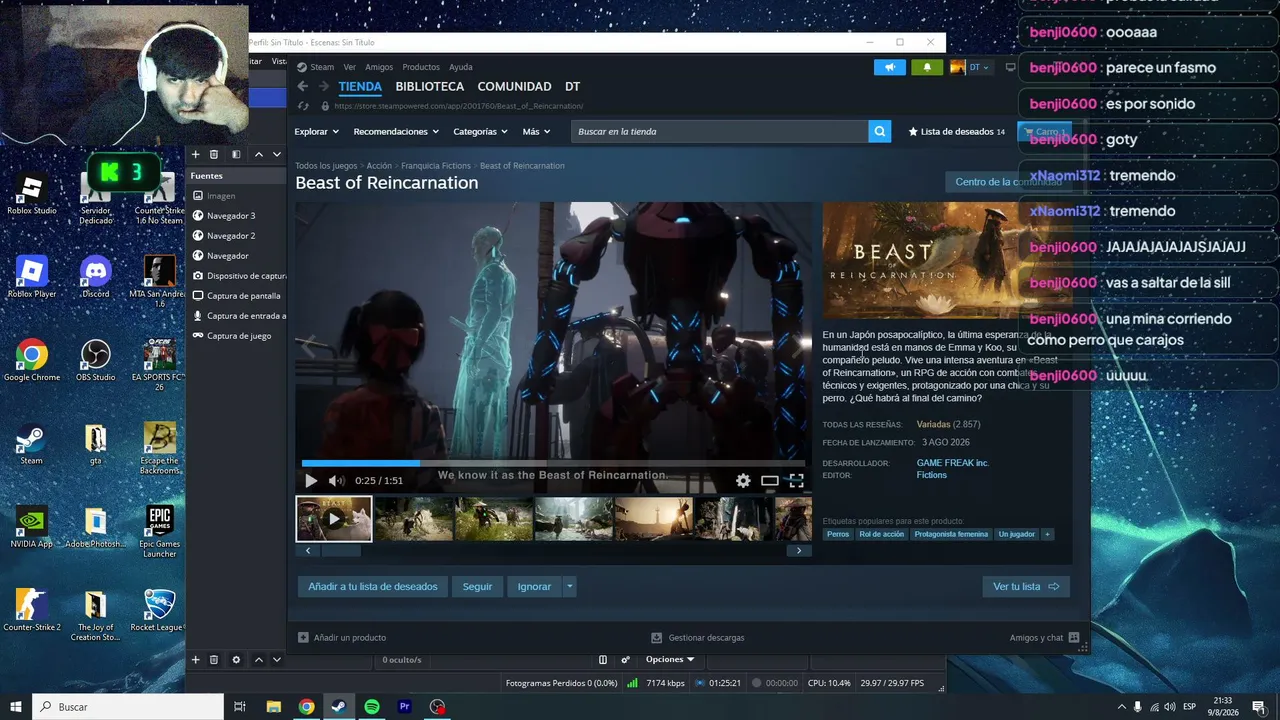Image resolution: width=1280 pixels, height=720 pixels.
Task: Open Premiere Pro from the taskbar
Action: coord(405,707)
